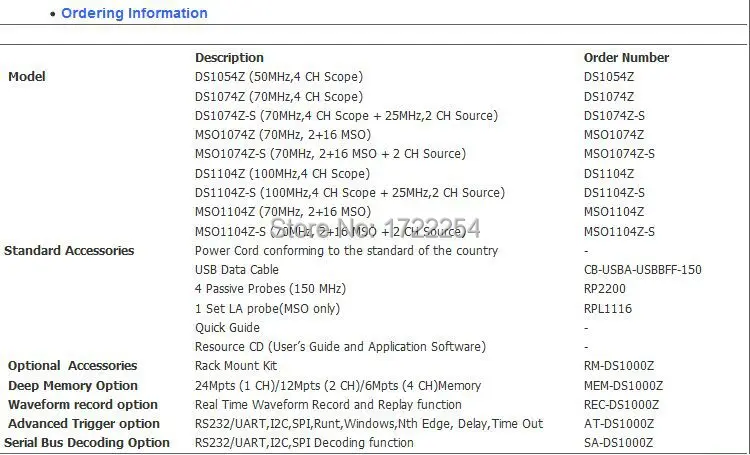Click order number RP2200
This screenshot has height=455, width=750.
click(605, 289)
